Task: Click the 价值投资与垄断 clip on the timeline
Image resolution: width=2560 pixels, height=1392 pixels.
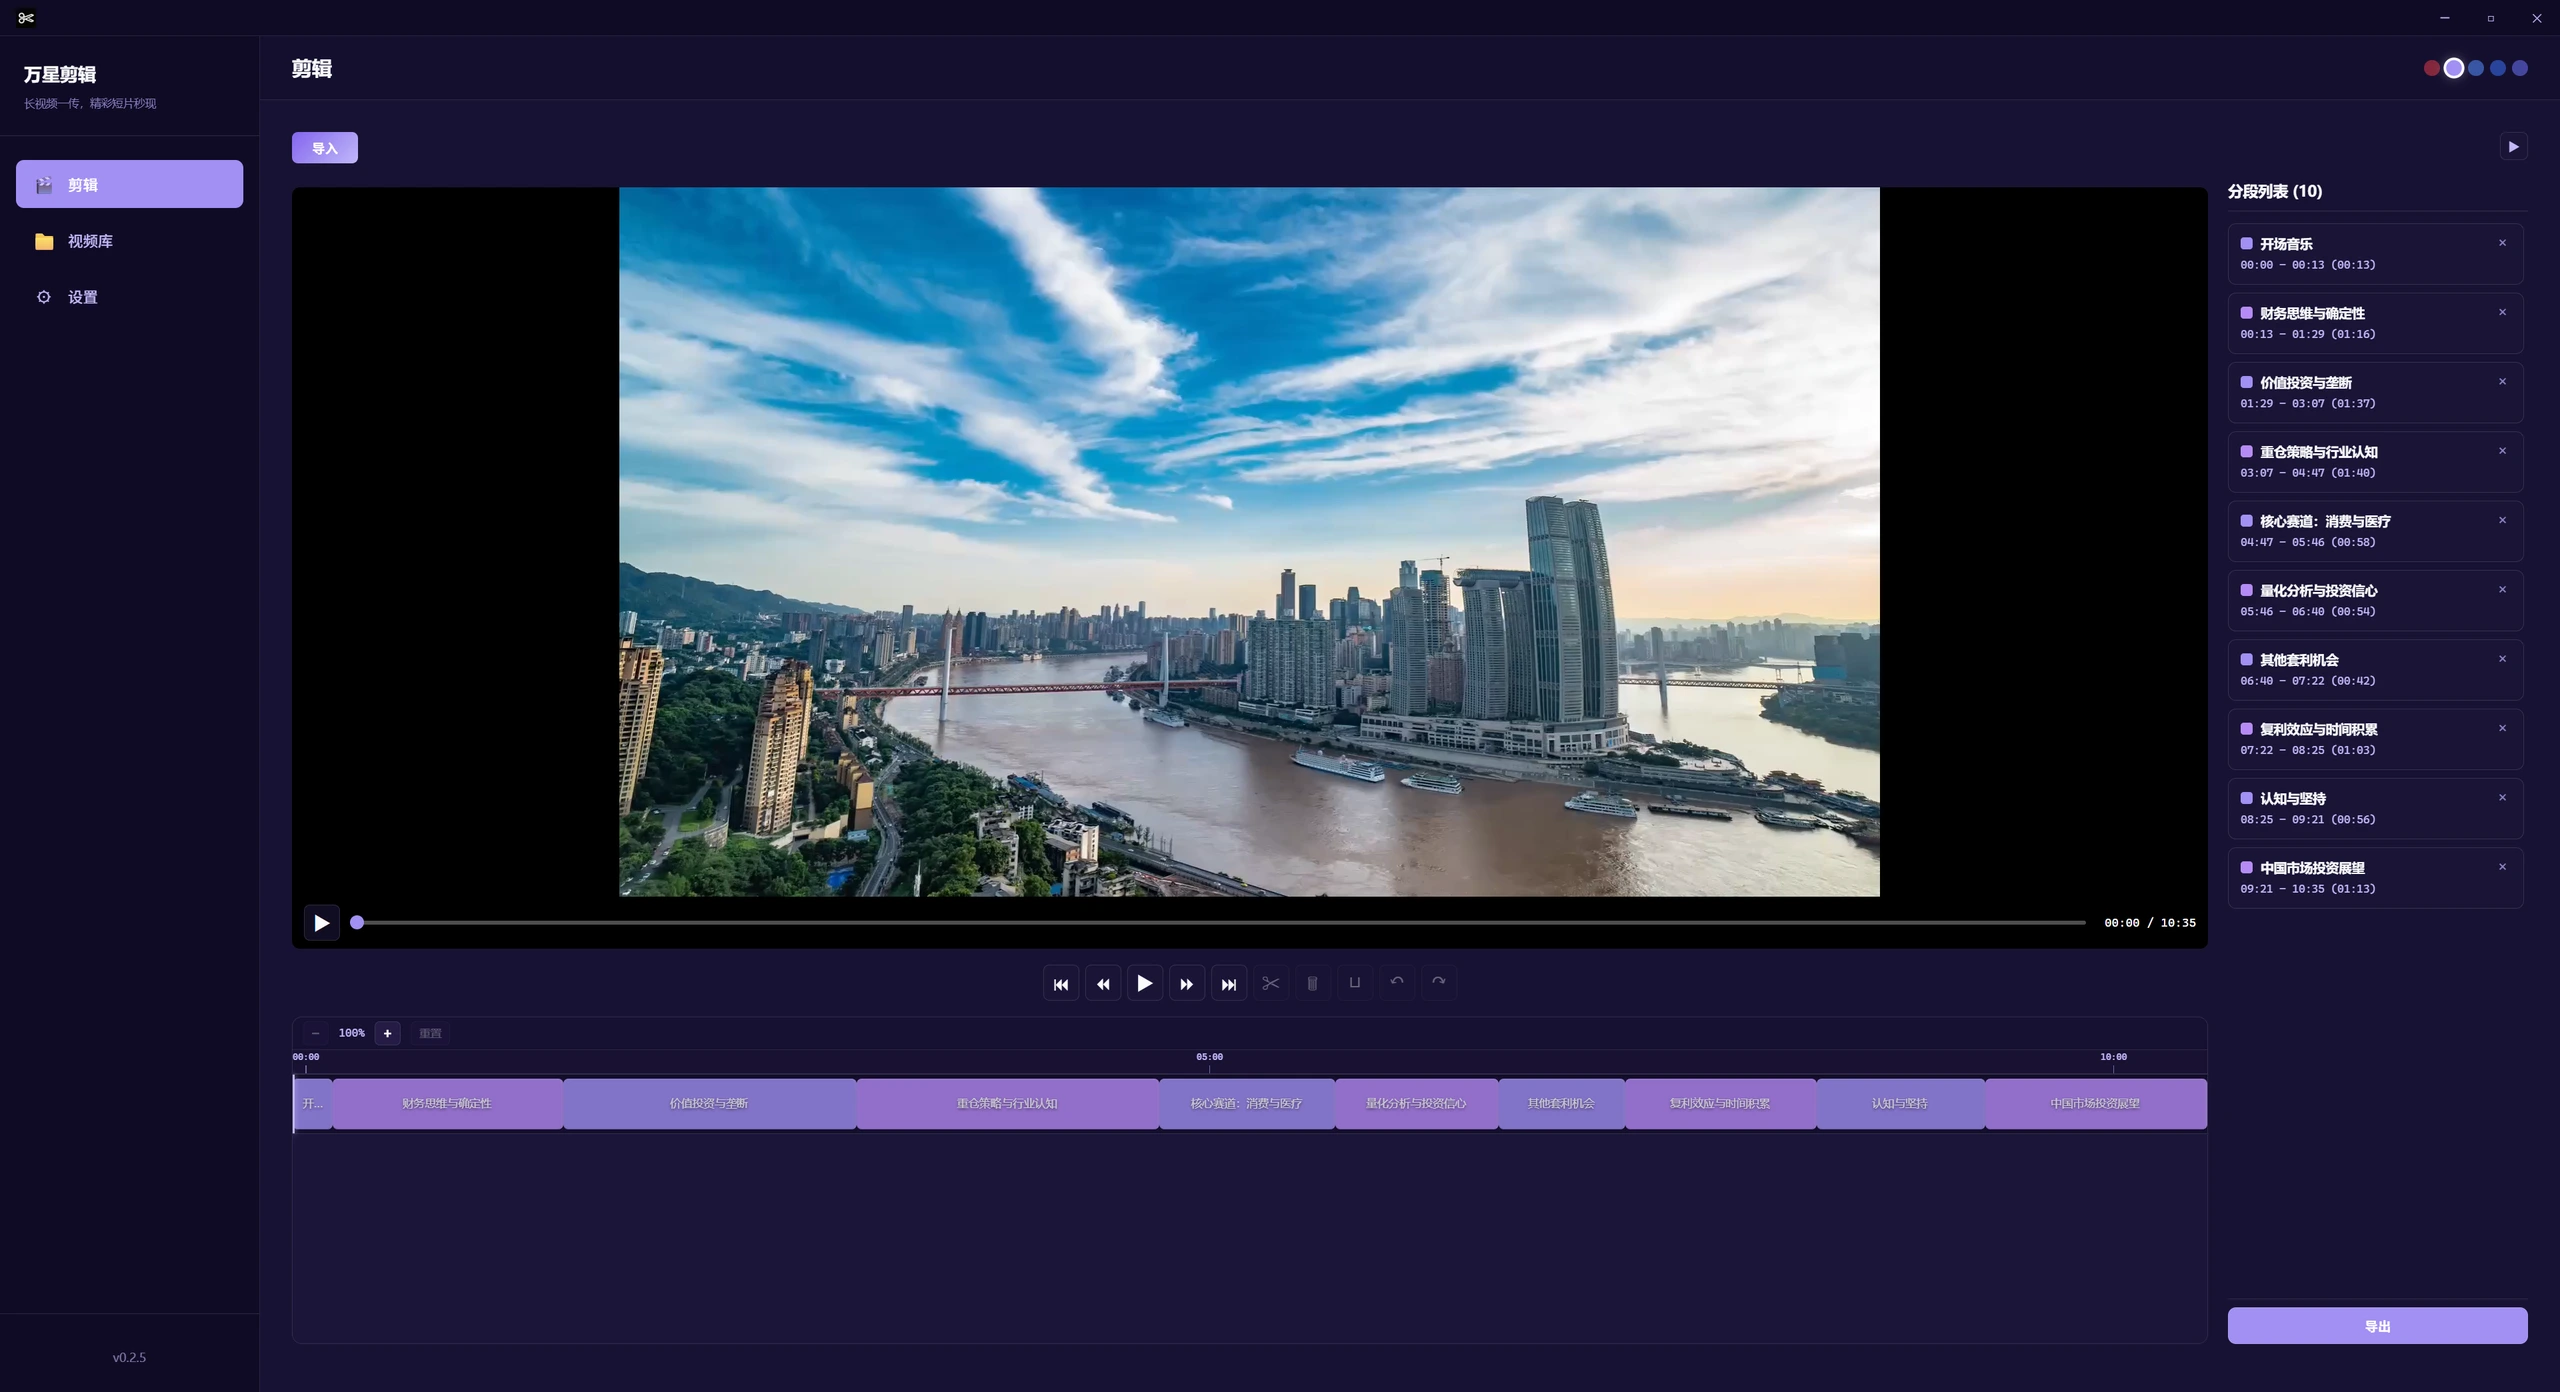Action: (709, 1104)
